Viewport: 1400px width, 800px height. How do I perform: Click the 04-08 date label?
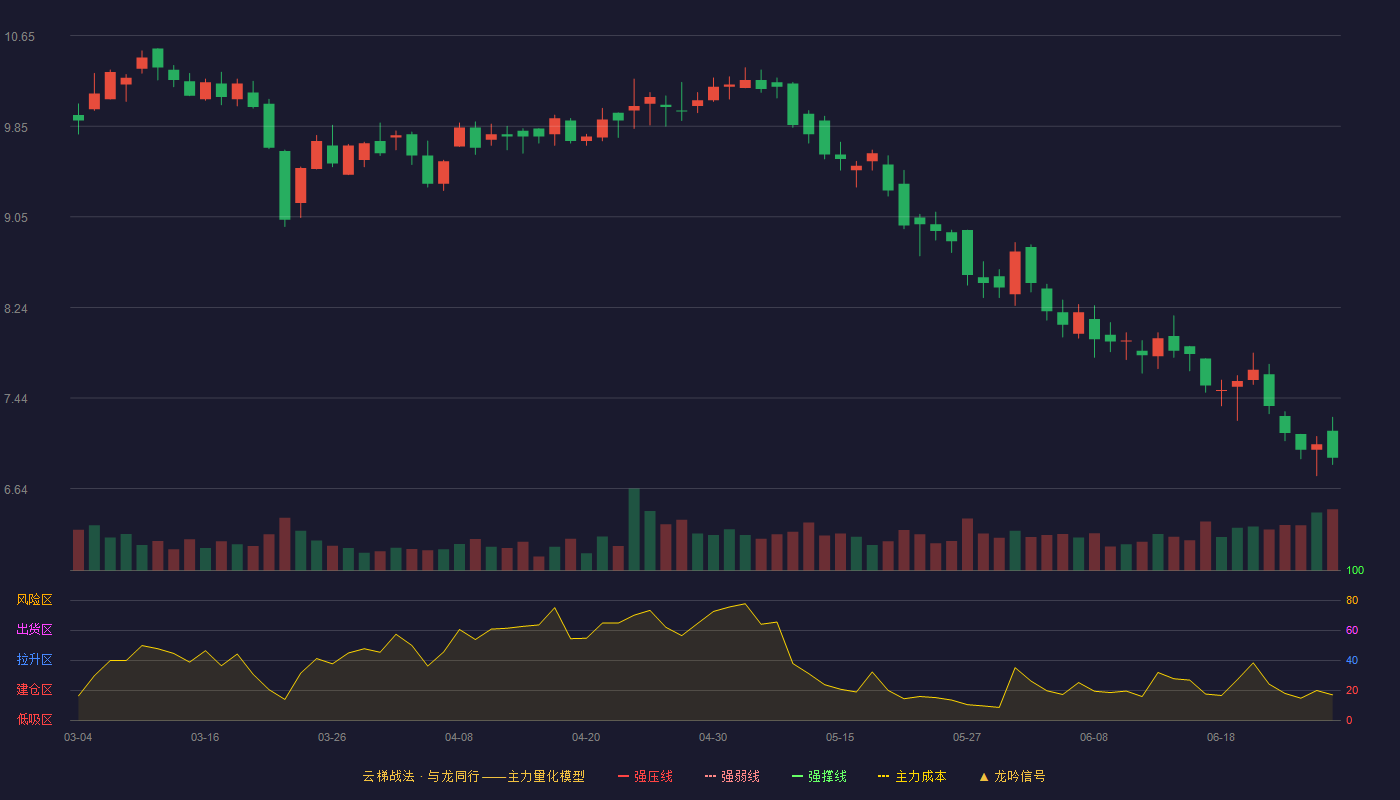(459, 737)
